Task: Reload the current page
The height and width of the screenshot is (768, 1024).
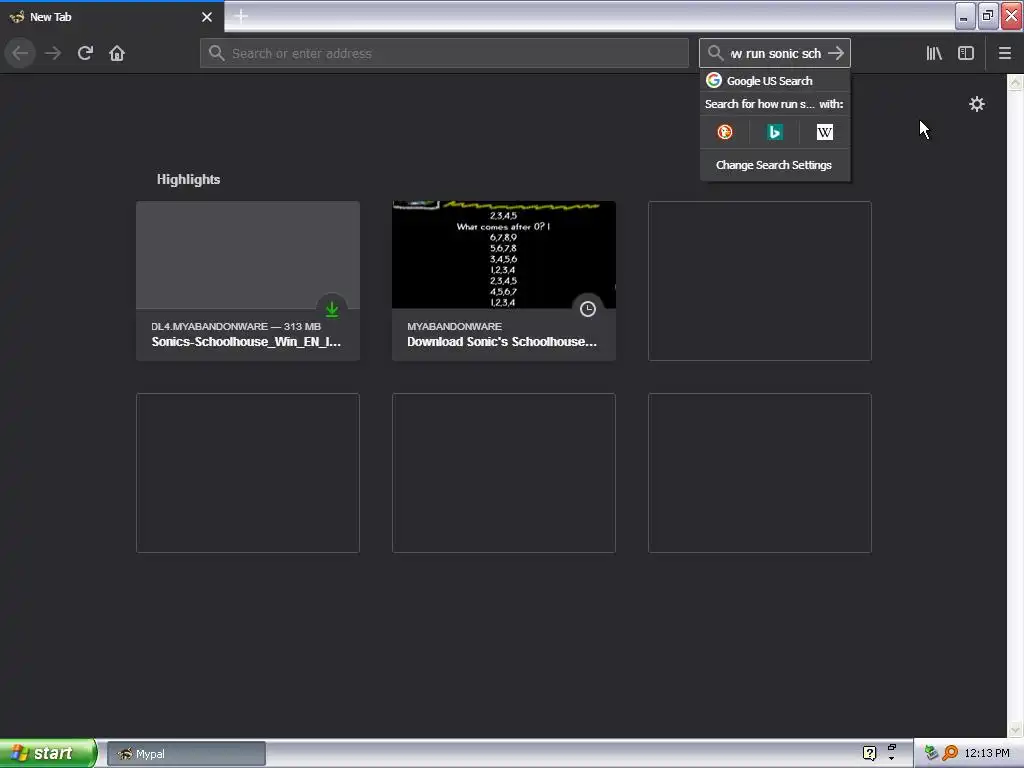Action: tap(85, 53)
